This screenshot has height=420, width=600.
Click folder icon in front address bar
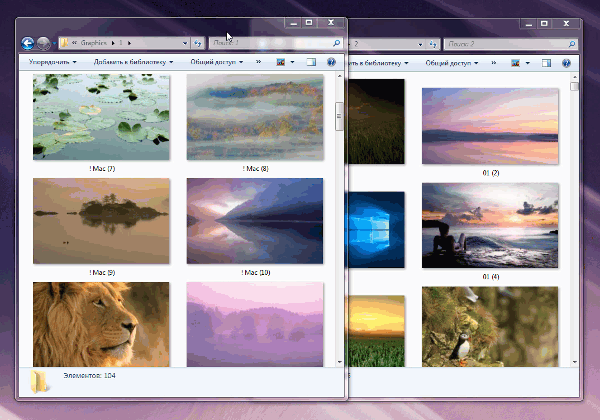coord(64,42)
